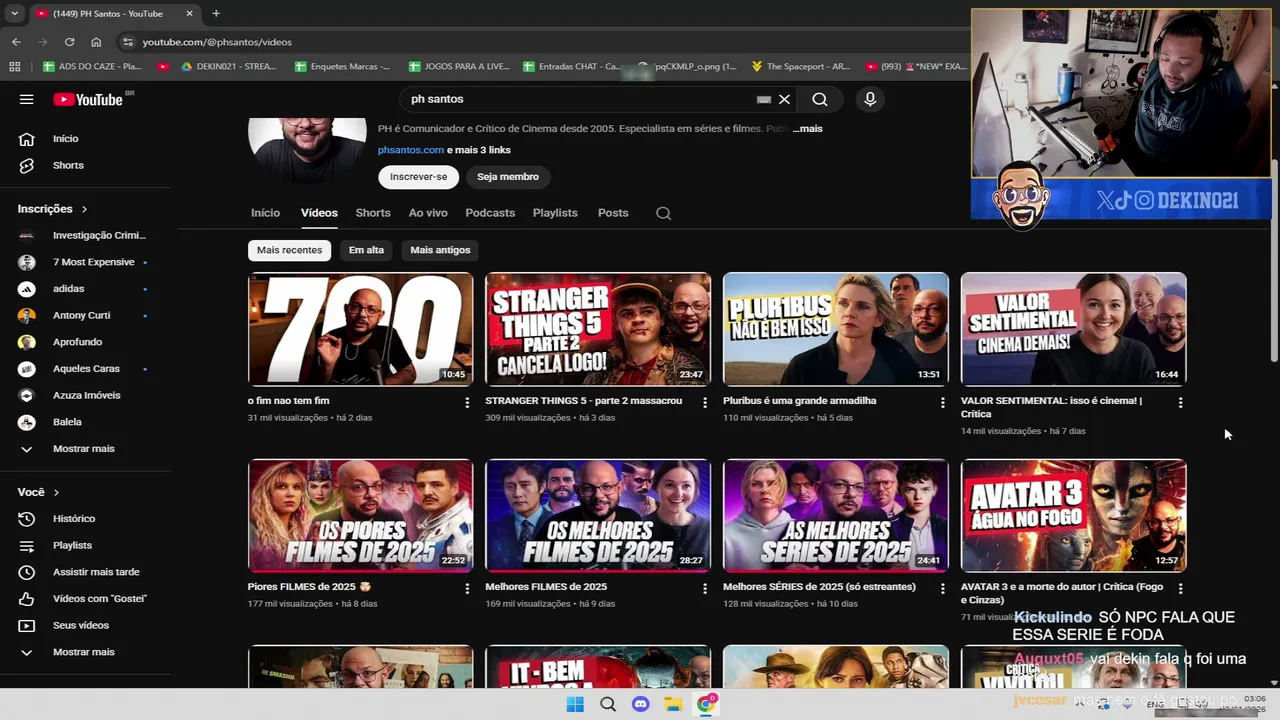The image size is (1280, 720).
Task: Open options for Melhores SÉRIES de 2025
Action: click(942, 588)
